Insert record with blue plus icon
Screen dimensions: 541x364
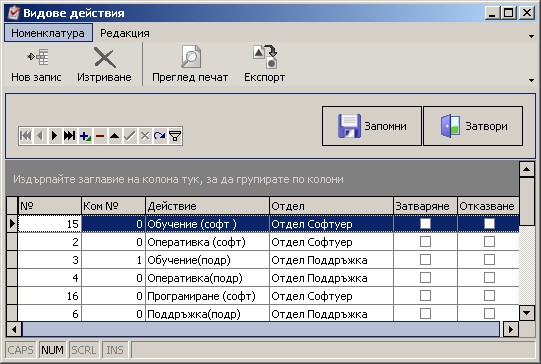click(x=85, y=136)
